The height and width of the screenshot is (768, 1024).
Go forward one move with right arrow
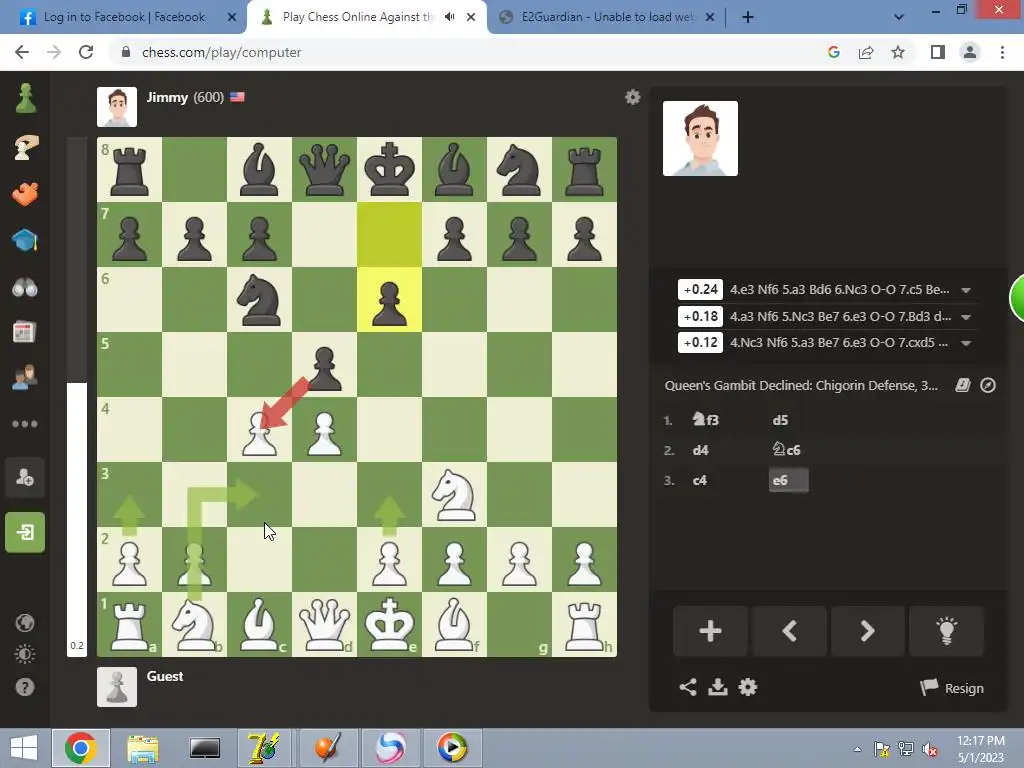[x=867, y=631]
